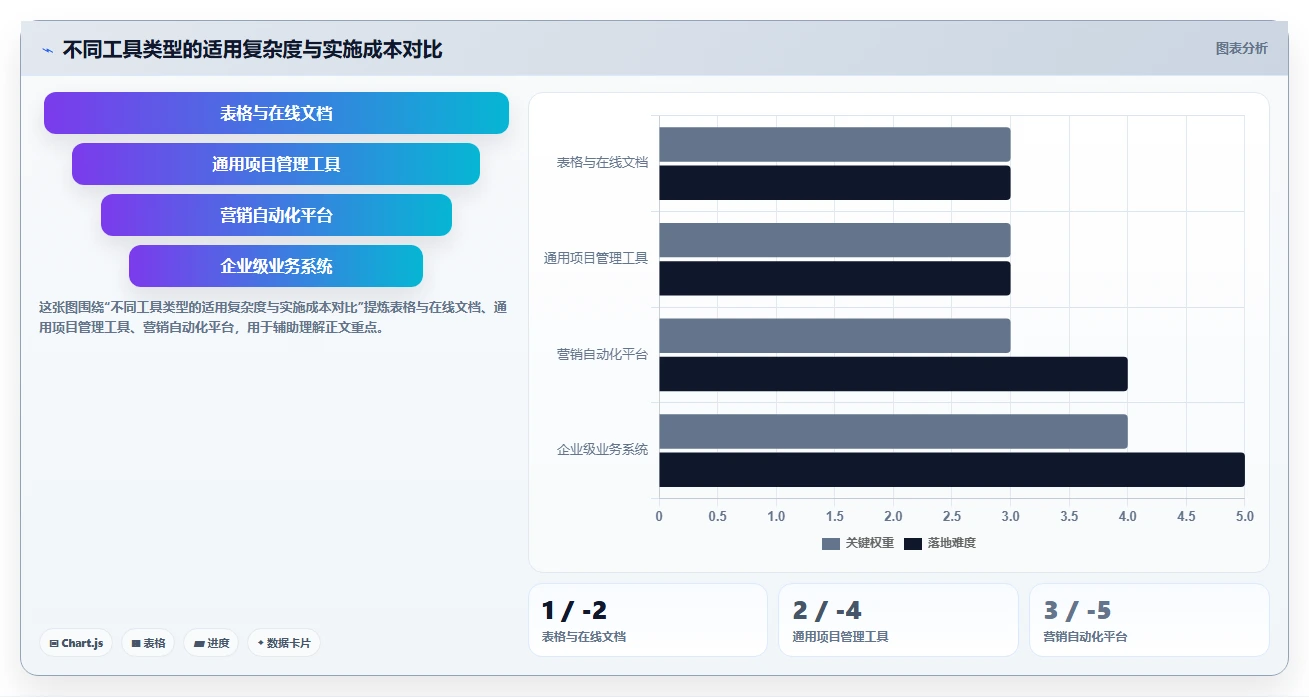This screenshot has width=1309, height=697.
Task: Click the 关键权重 legend color swatch
Action: (831, 543)
